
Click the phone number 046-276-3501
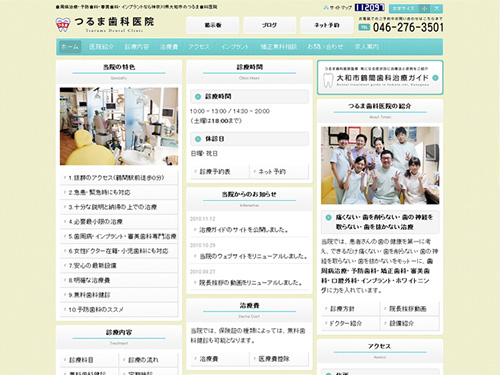(408, 27)
